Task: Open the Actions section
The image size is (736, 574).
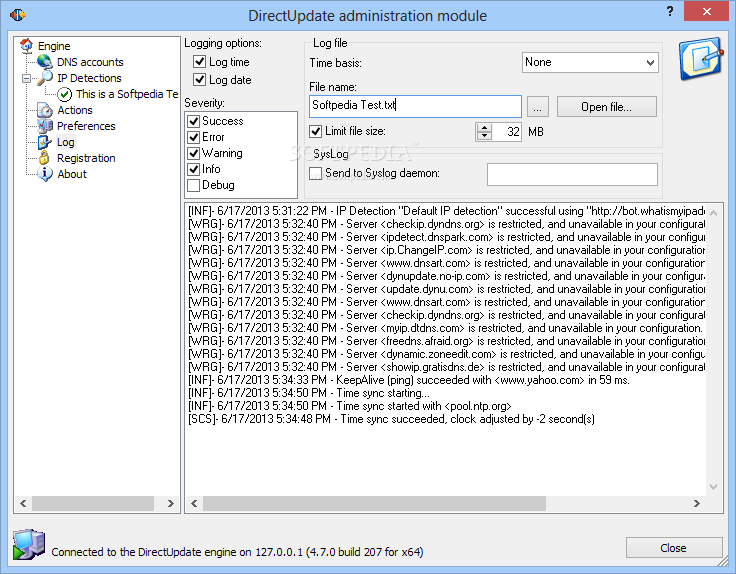Action: point(75,110)
